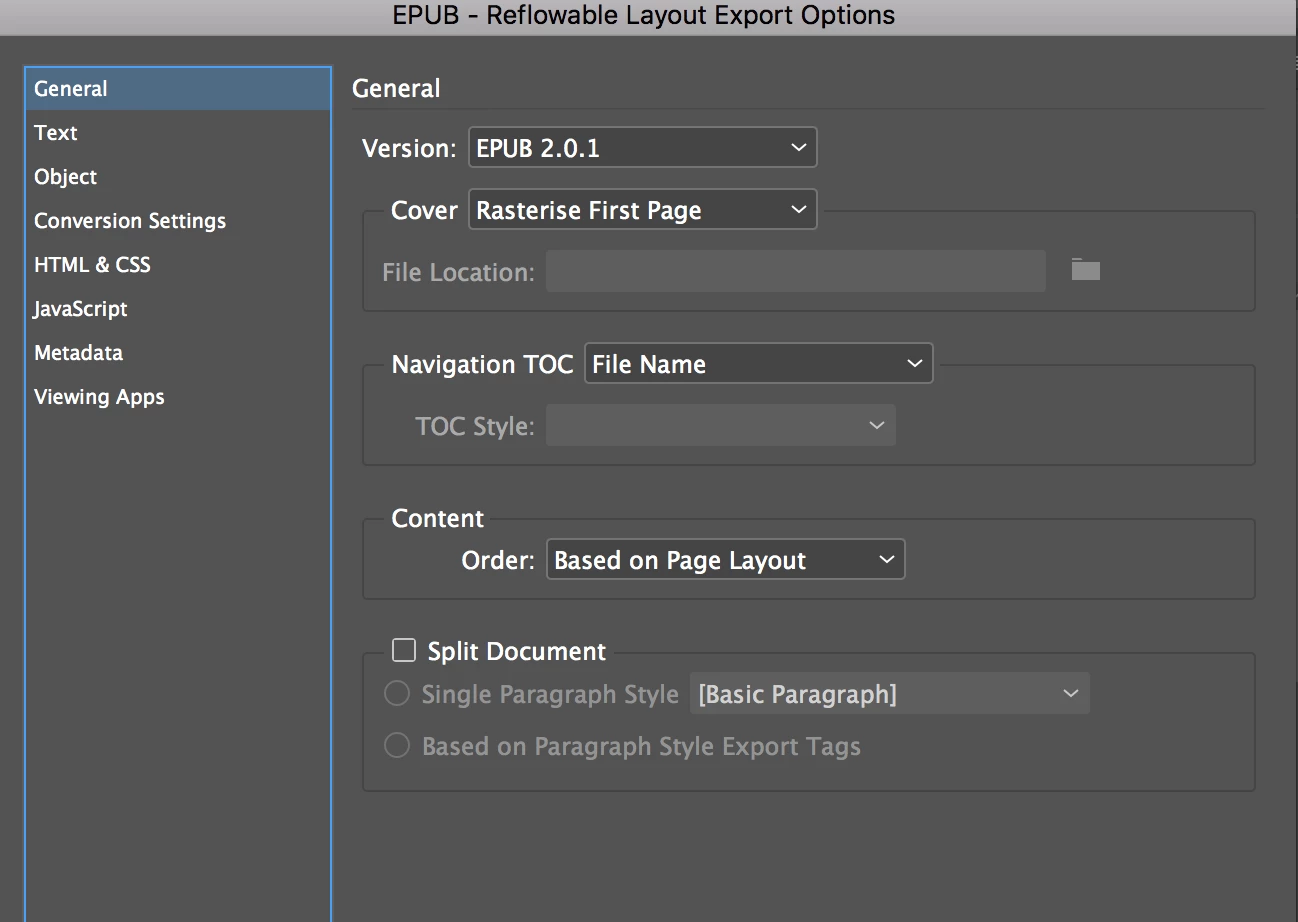Screen dimensions: 1298x922
Task: Select the General category in sidebar
Action: pyautogui.click(x=178, y=89)
